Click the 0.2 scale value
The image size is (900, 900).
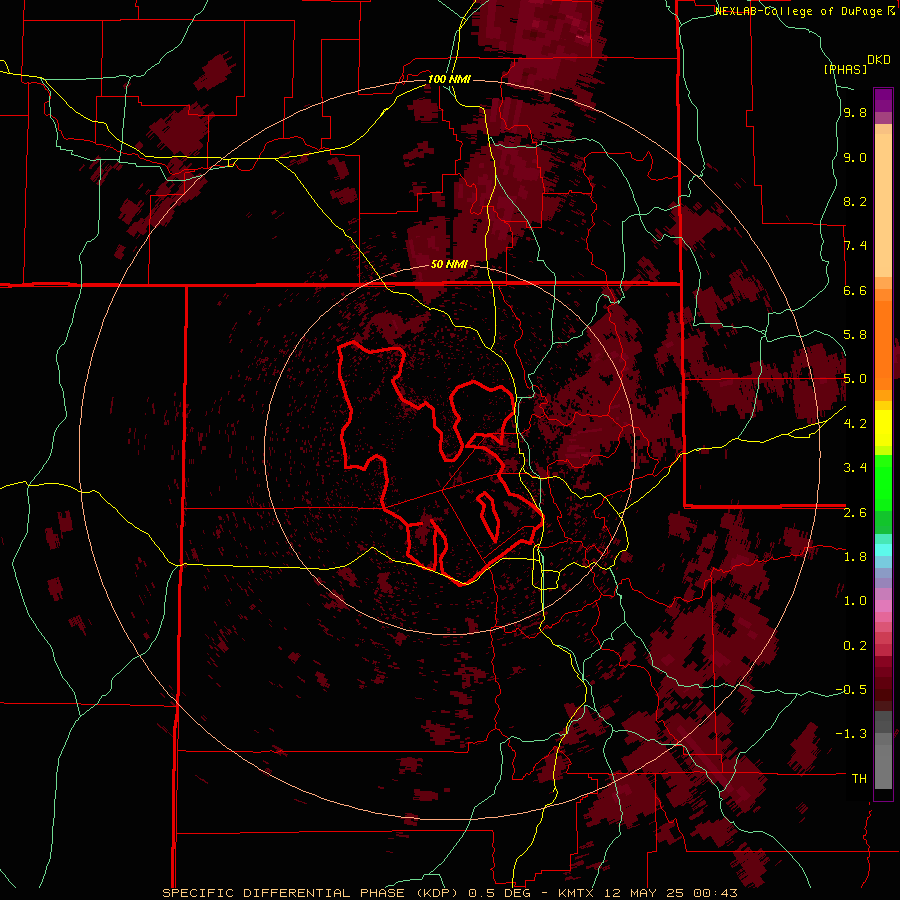pos(855,646)
